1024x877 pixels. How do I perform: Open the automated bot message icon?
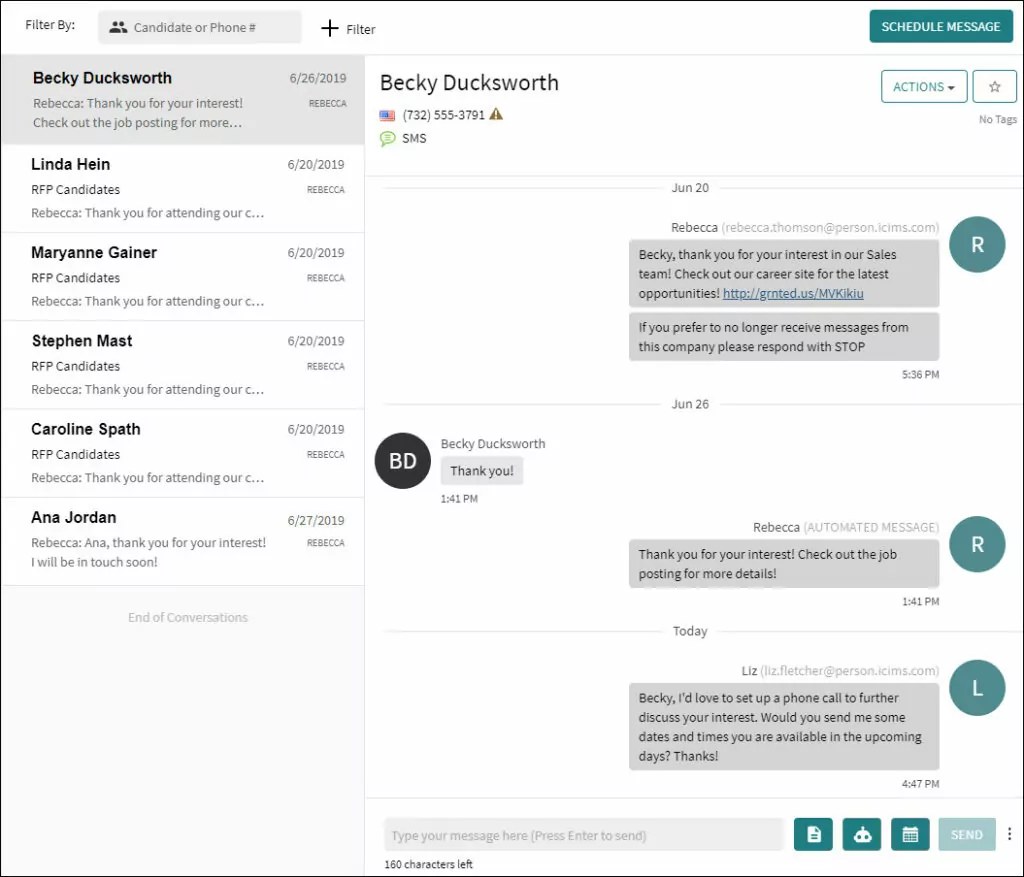coord(862,835)
